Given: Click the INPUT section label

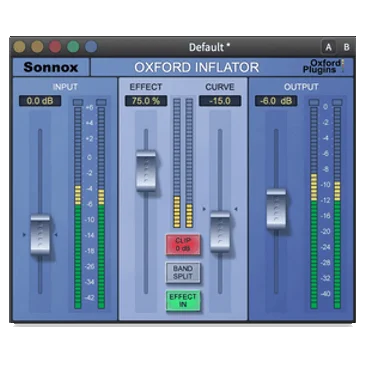Looking at the screenshot, I should click(65, 87).
